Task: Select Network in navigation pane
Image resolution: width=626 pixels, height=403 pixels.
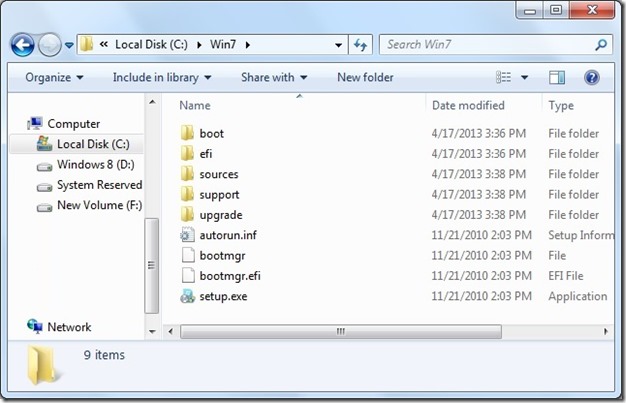Action: click(x=69, y=327)
